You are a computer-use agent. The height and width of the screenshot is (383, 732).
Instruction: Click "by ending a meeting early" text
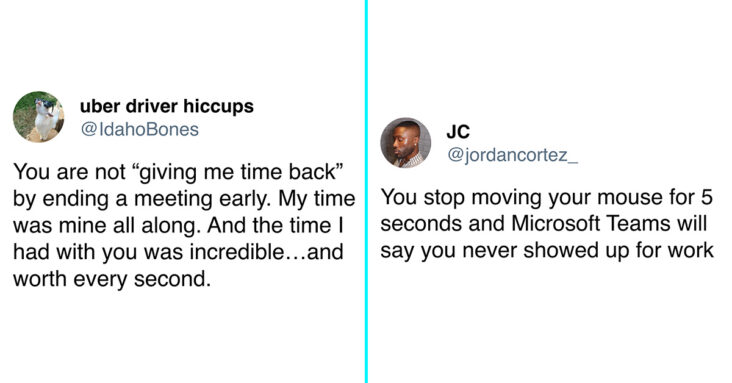coord(141,199)
